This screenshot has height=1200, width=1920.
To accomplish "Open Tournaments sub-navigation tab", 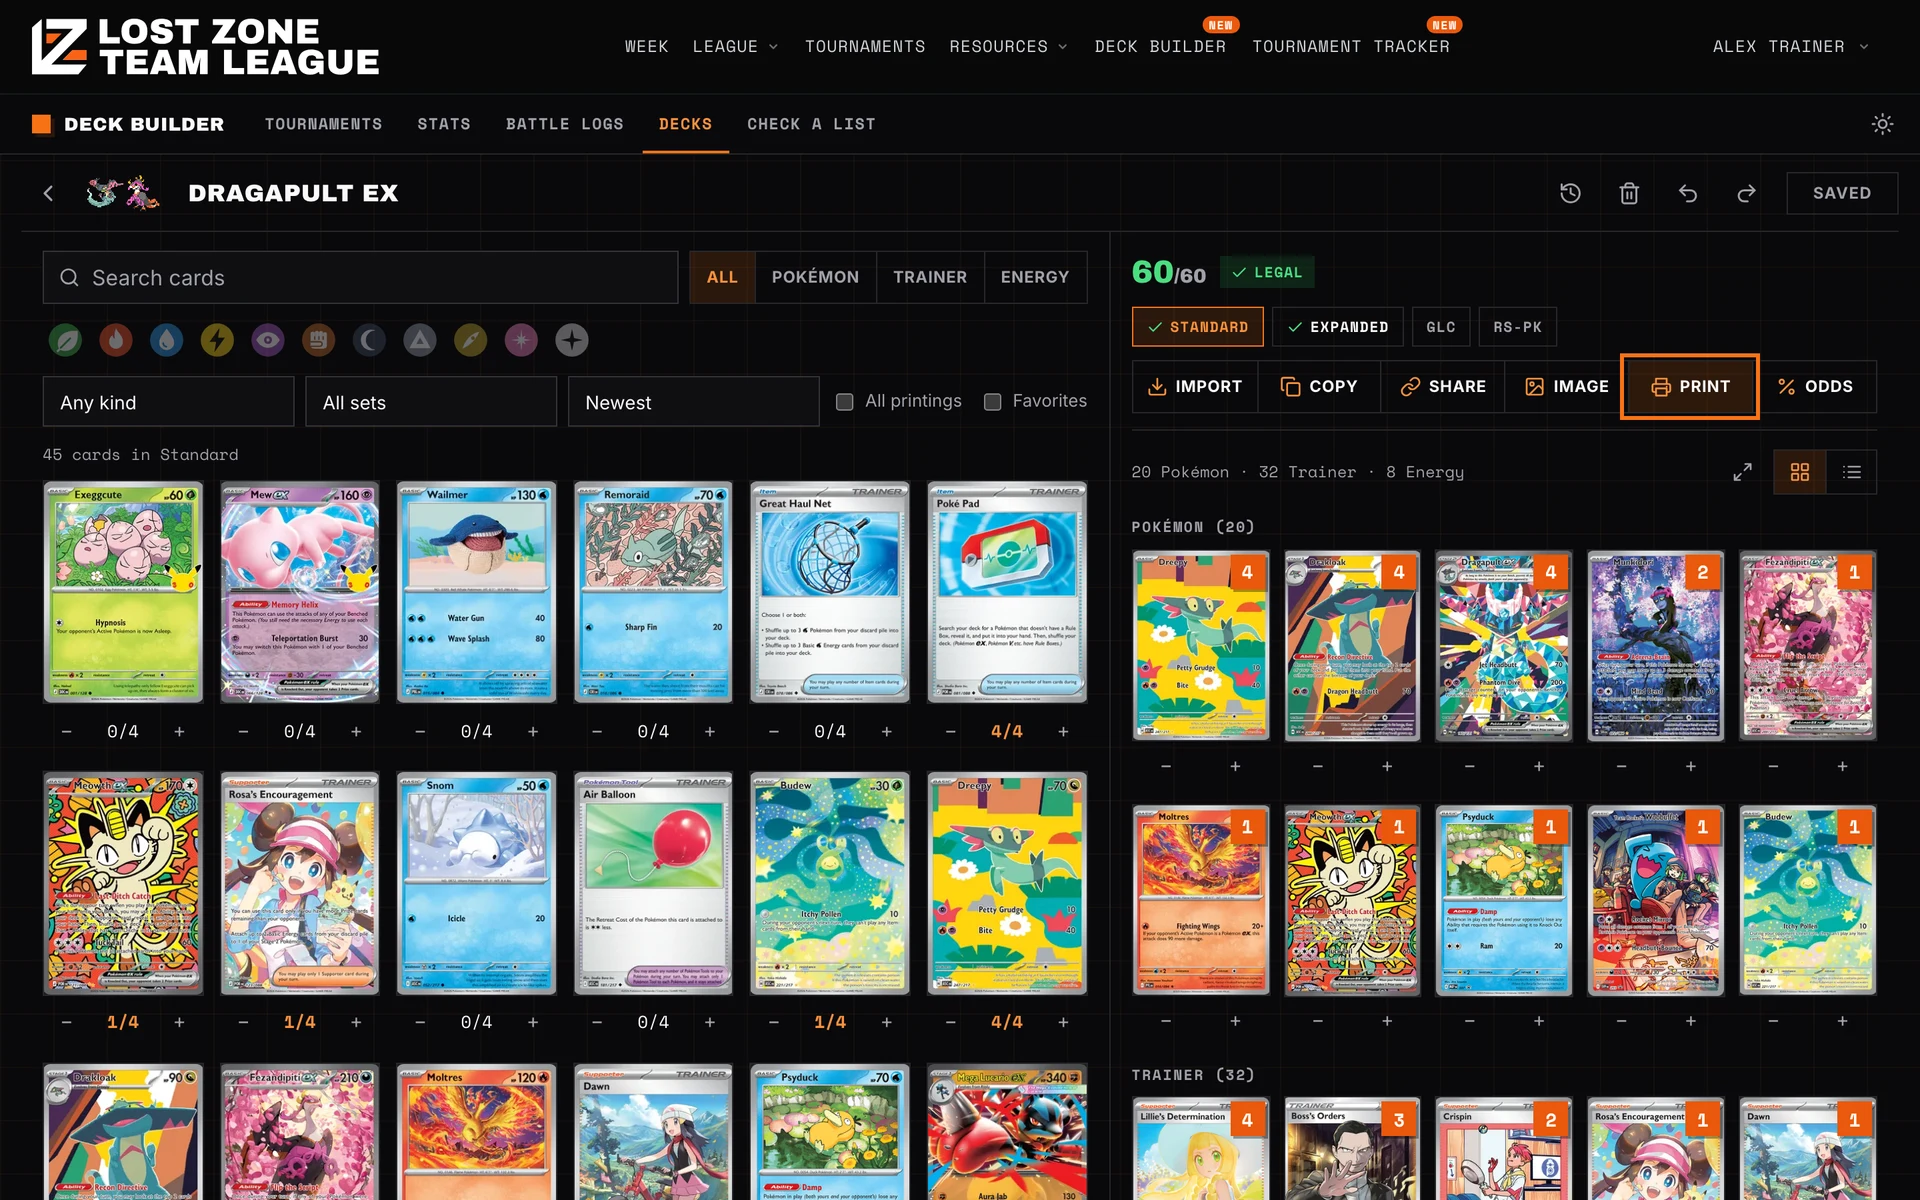I will (x=323, y=124).
